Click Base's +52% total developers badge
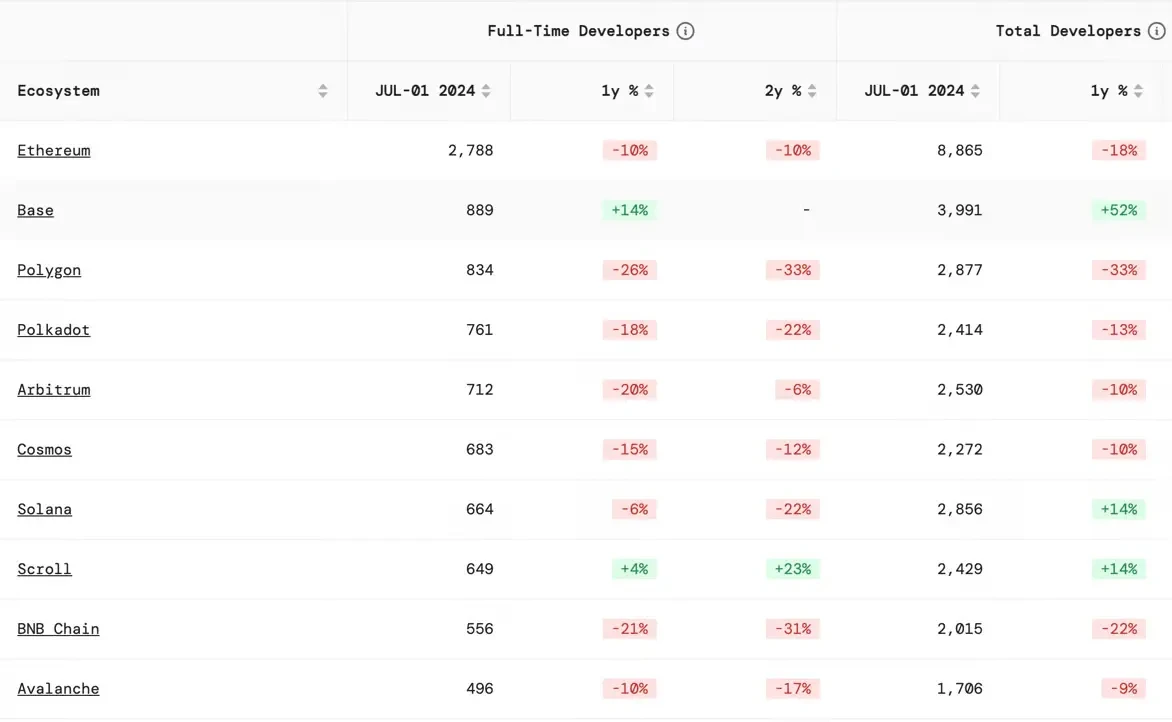1172x722 pixels. coord(1119,210)
